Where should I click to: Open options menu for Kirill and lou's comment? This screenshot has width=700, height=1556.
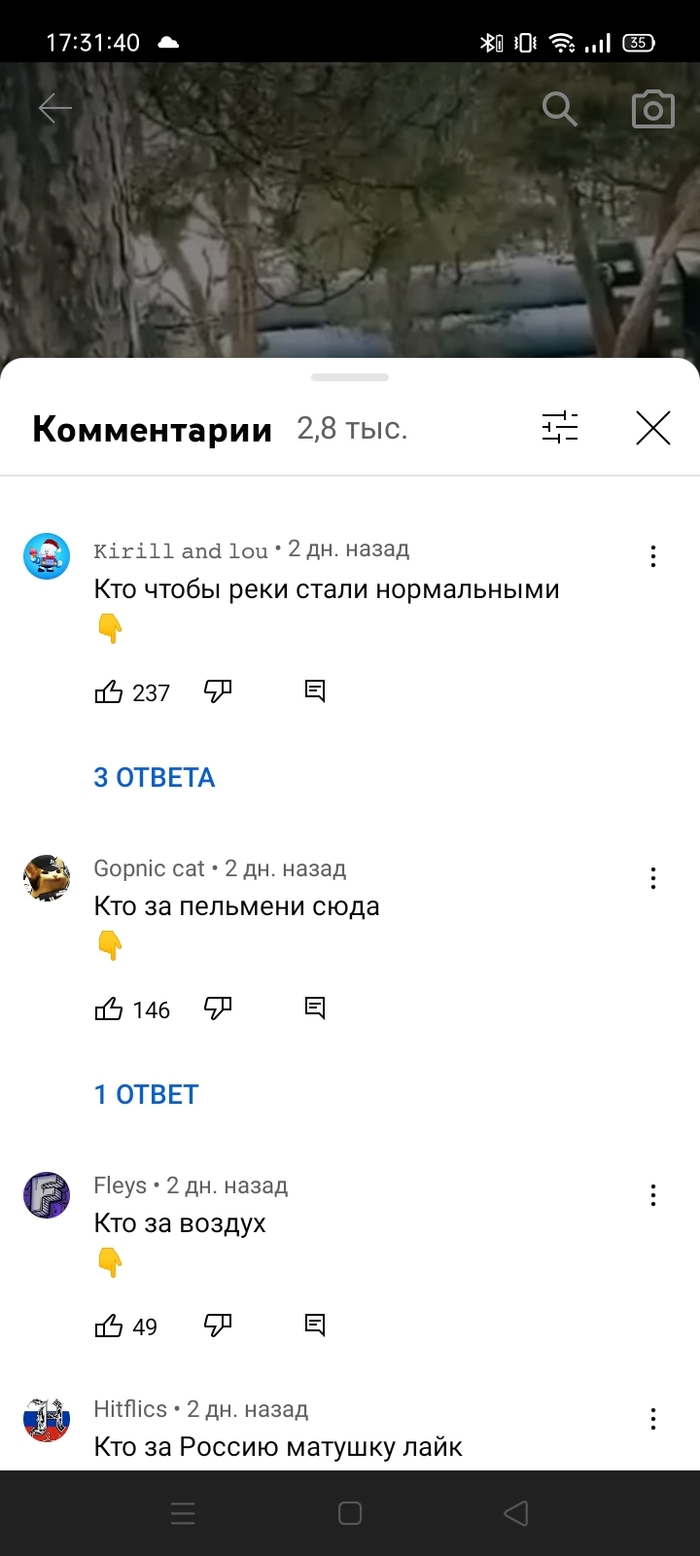coord(653,557)
